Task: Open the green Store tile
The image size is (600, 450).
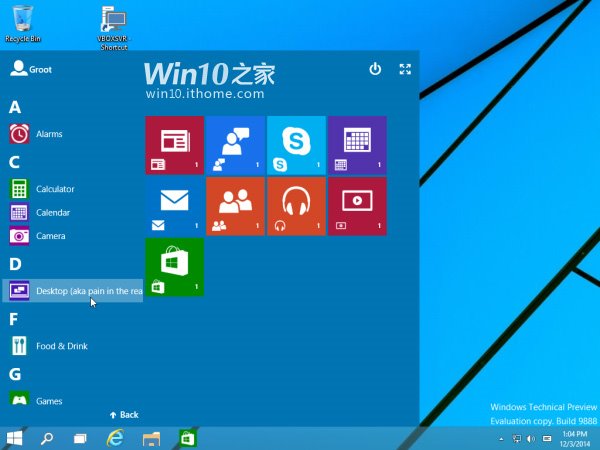Action: tap(174, 267)
